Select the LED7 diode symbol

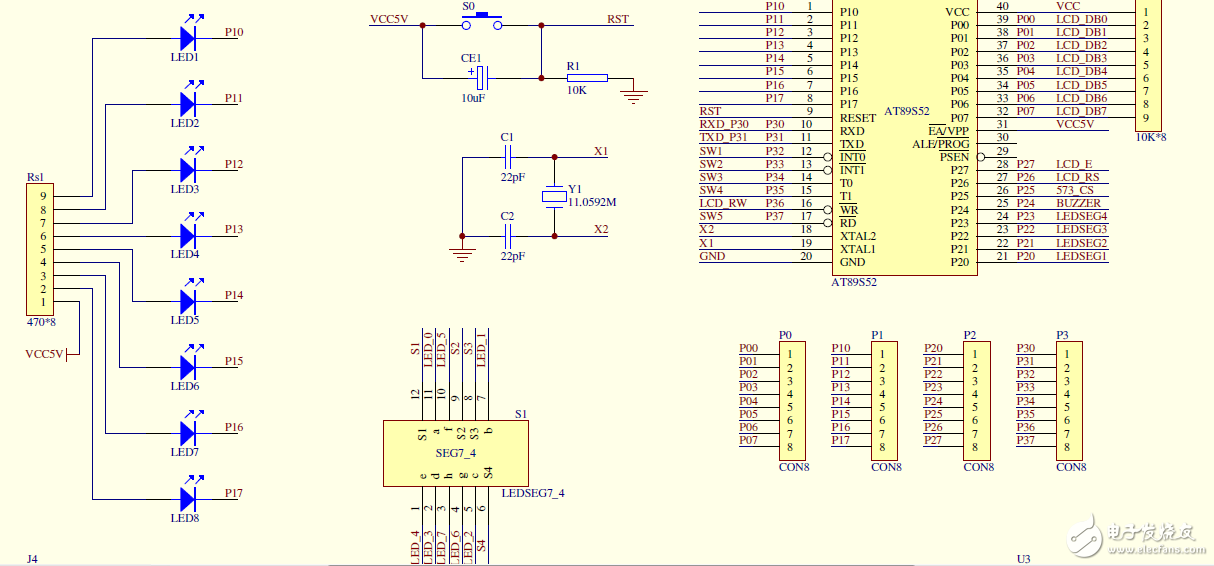pyautogui.click(x=189, y=431)
